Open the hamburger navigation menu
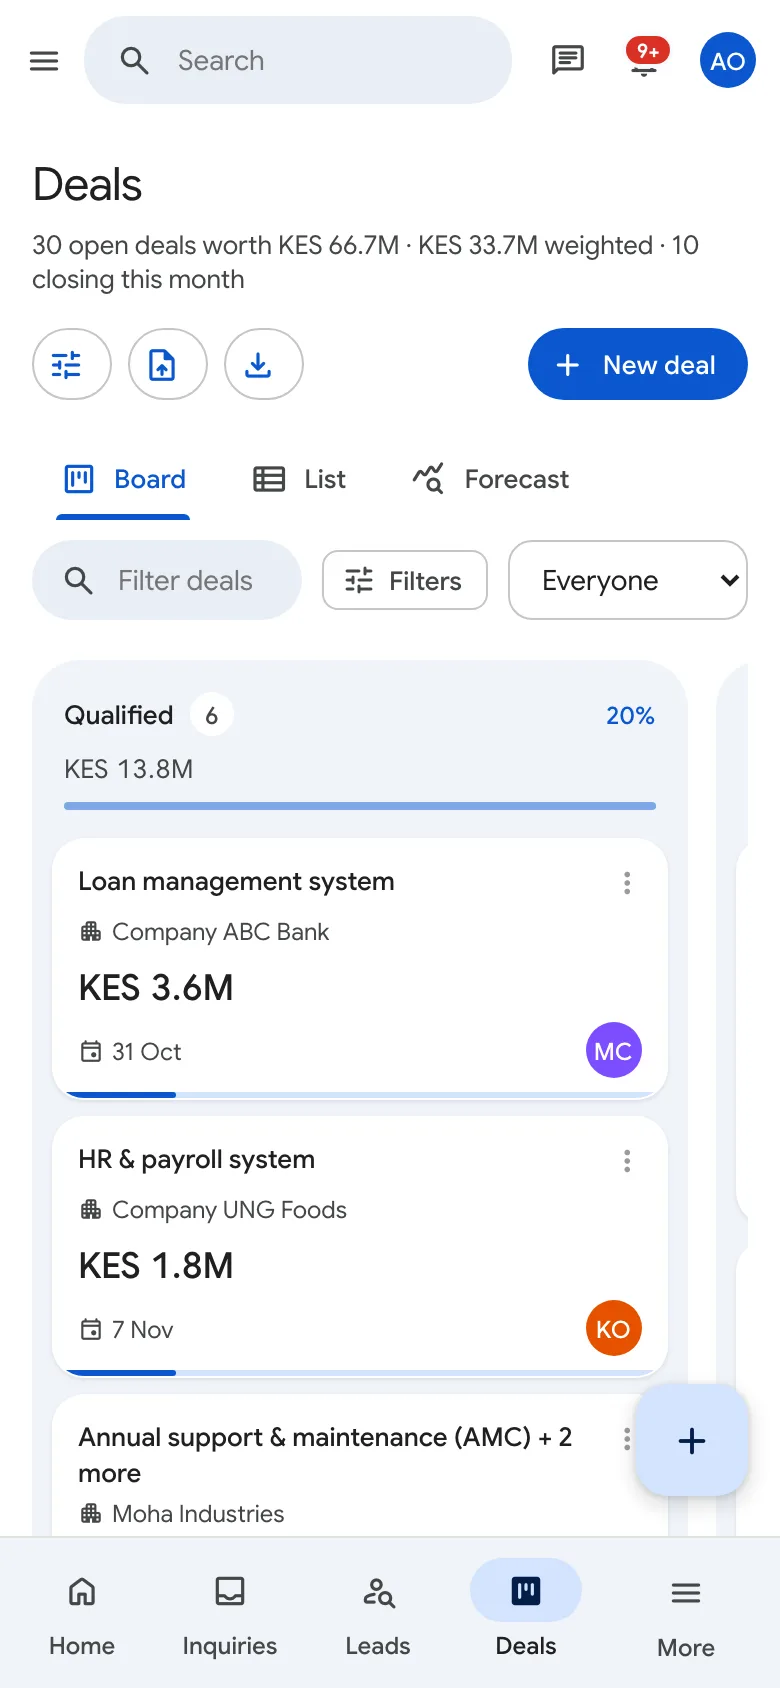Screen dimensions: 780x1688 tap(44, 61)
